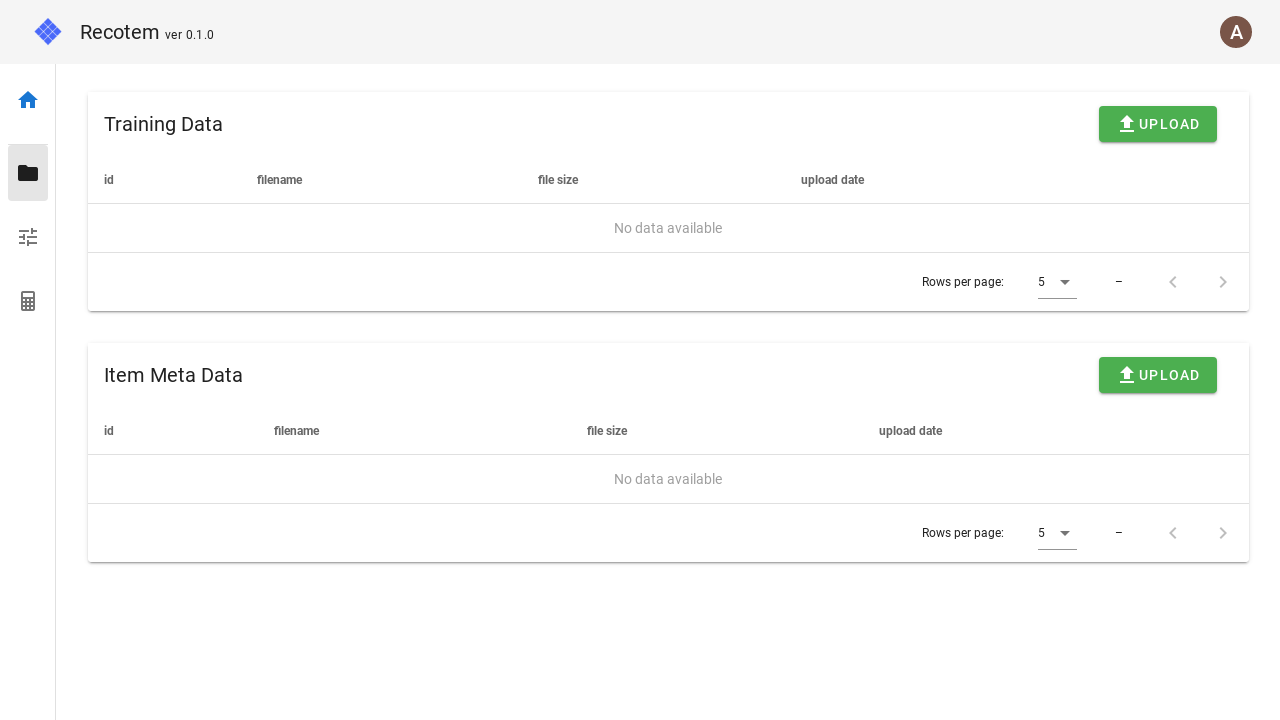Expand Item Meta Data rows per page dropdown
Viewport: 1280px width, 720px height.
[x=1056, y=533]
